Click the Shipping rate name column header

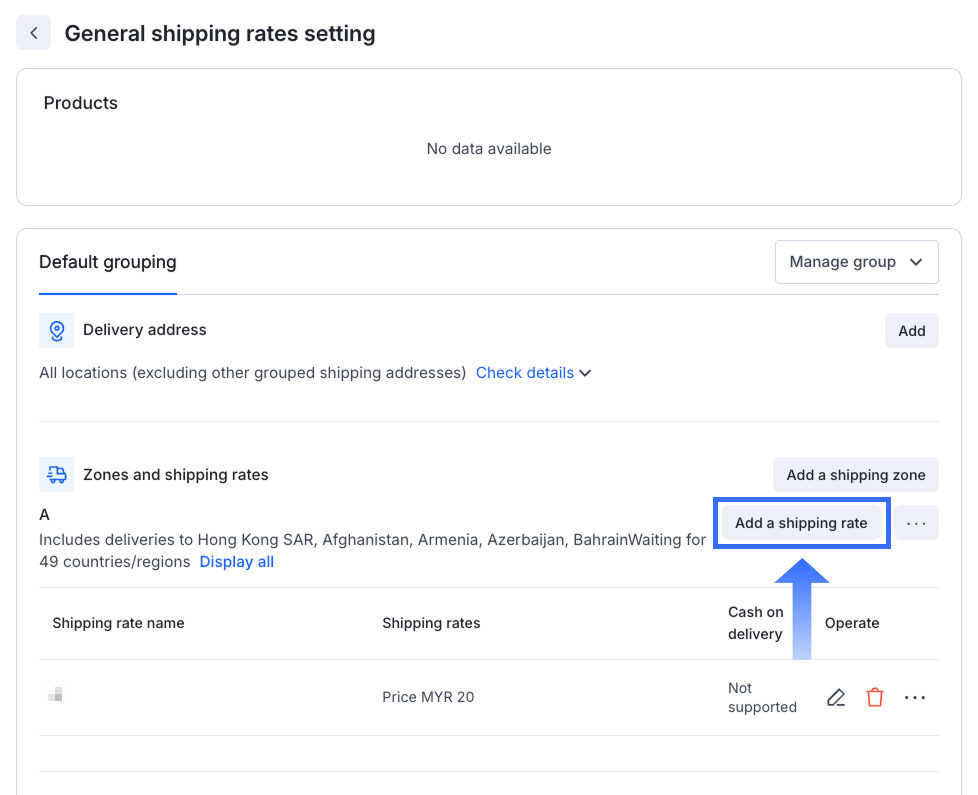tap(118, 623)
